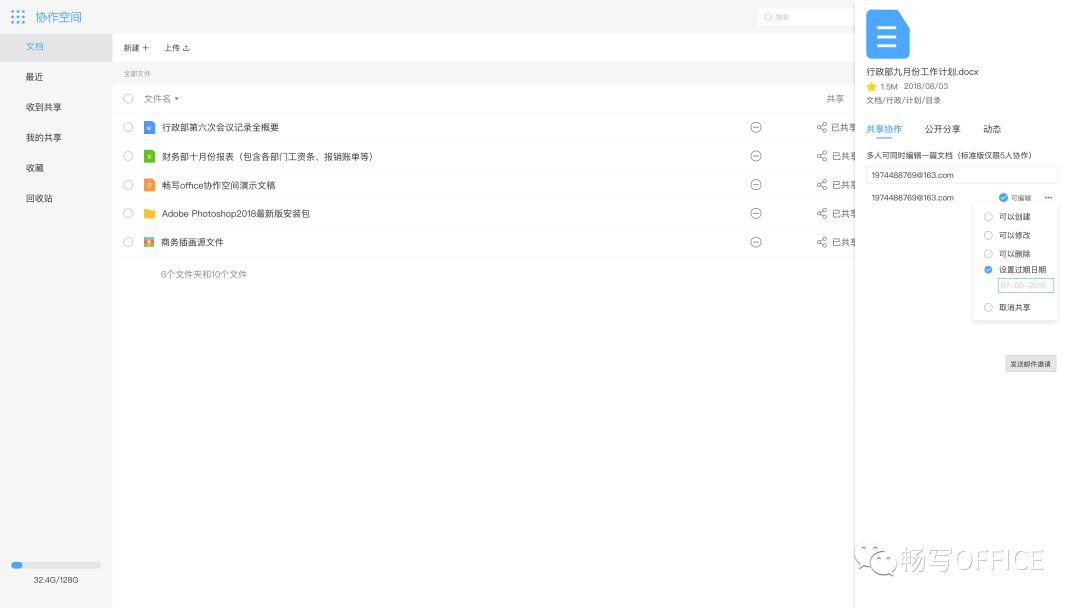Select checkbox for 行政部第六次会议记录全概要
The height and width of the screenshot is (608, 1080).
(128, 127)
